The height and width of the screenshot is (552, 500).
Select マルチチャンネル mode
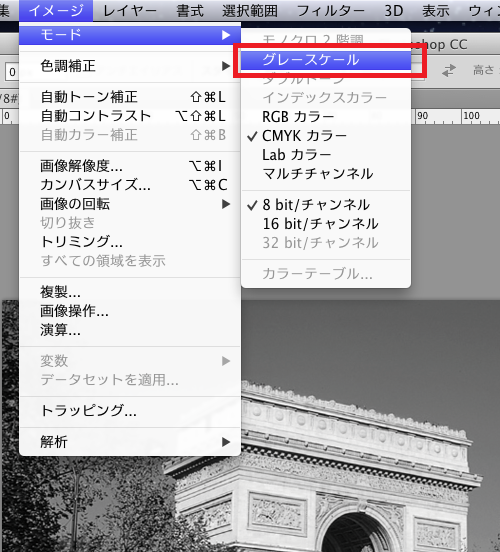pos(326,174)
